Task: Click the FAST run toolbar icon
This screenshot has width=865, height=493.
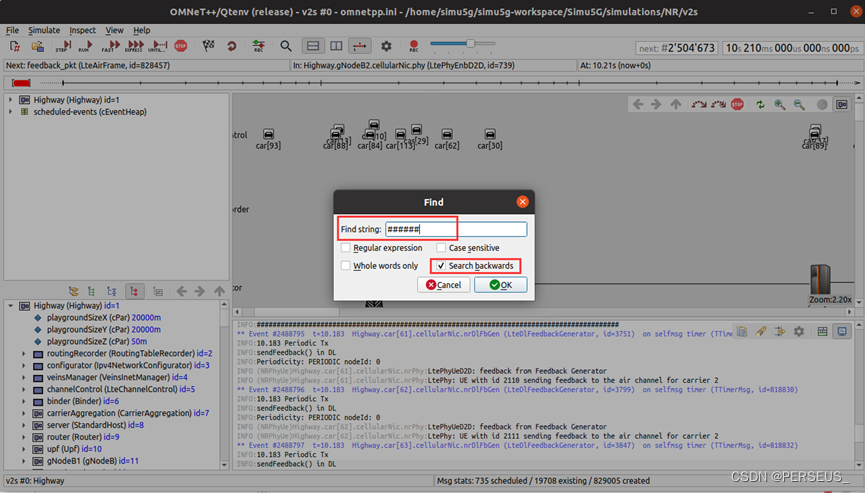Action: (111, 46)
